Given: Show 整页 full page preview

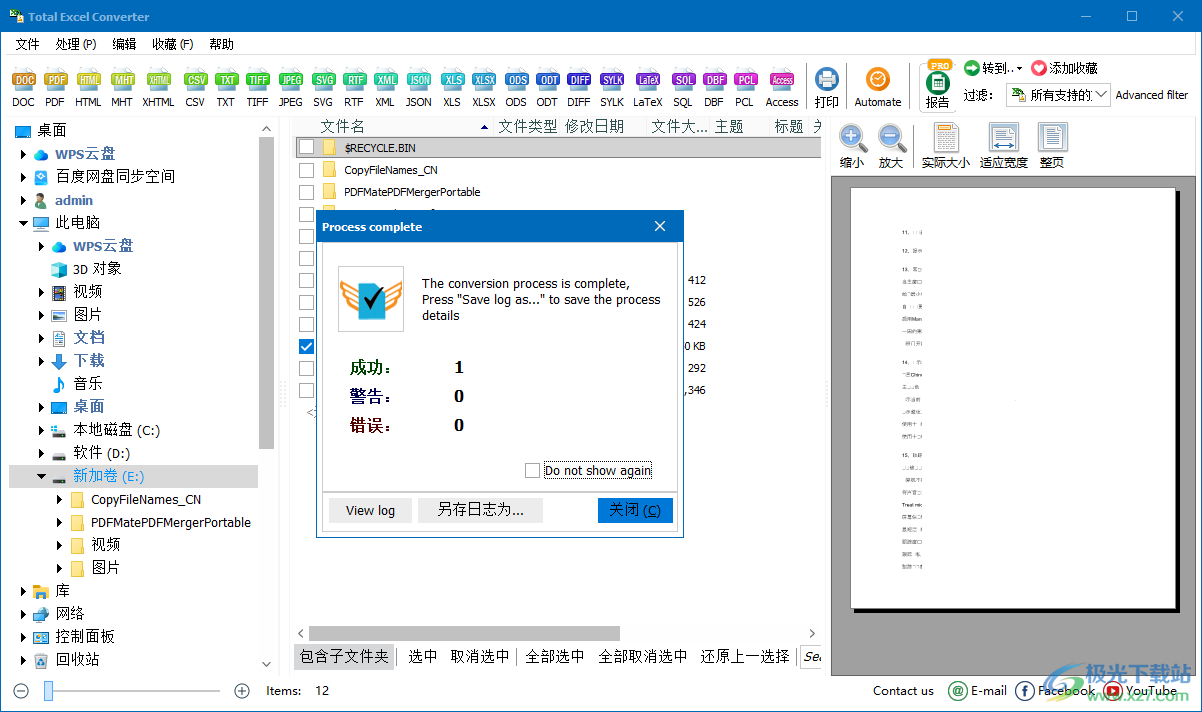Looking at the screenshot, I should pos(1052,146).
